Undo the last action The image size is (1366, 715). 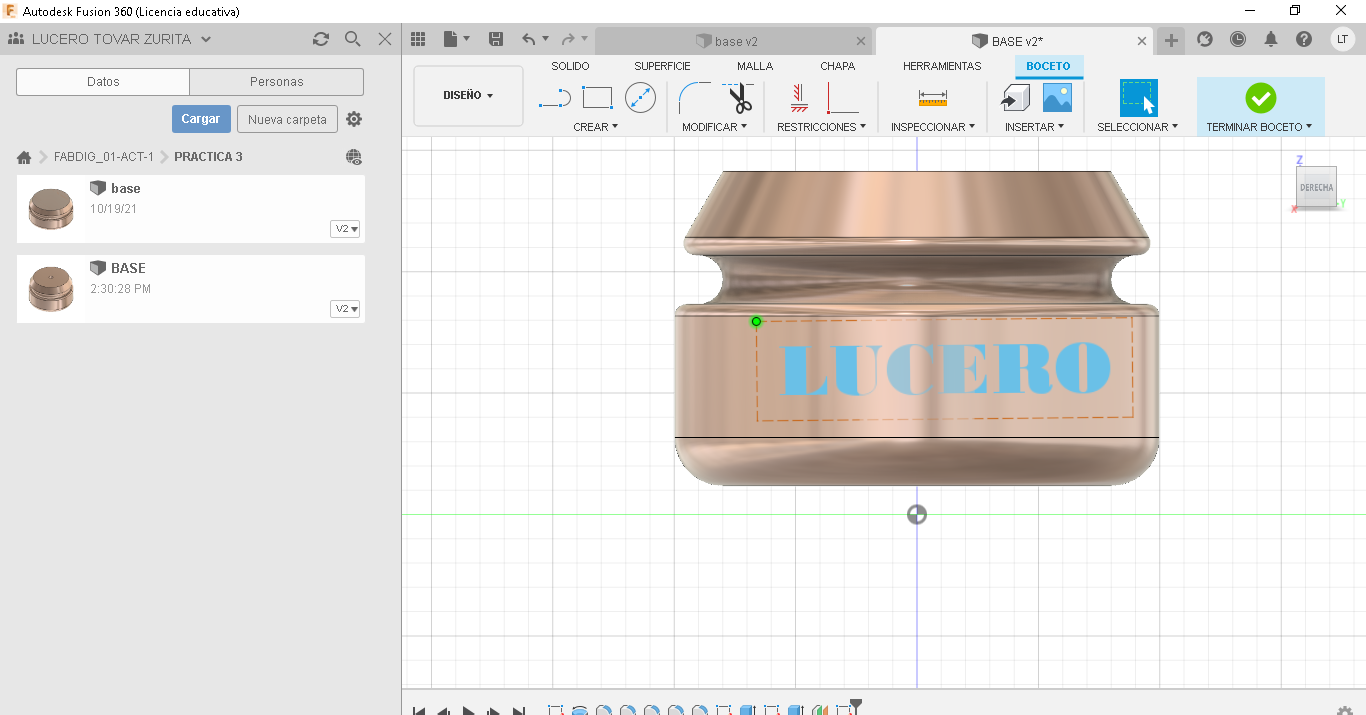(x=529, y=39)
